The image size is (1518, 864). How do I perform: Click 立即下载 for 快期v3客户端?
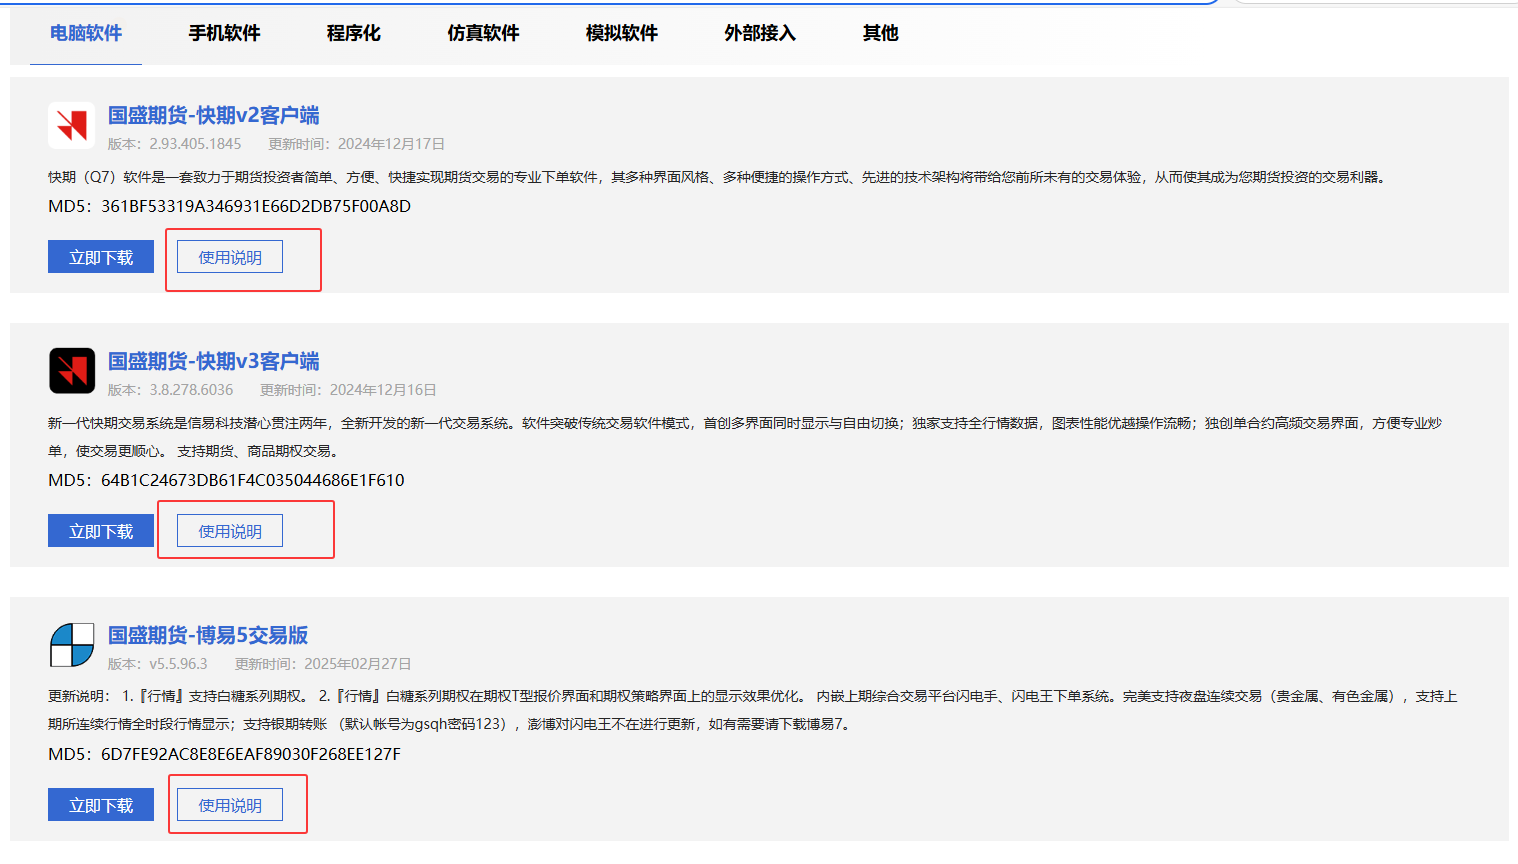tap(101, 531)
